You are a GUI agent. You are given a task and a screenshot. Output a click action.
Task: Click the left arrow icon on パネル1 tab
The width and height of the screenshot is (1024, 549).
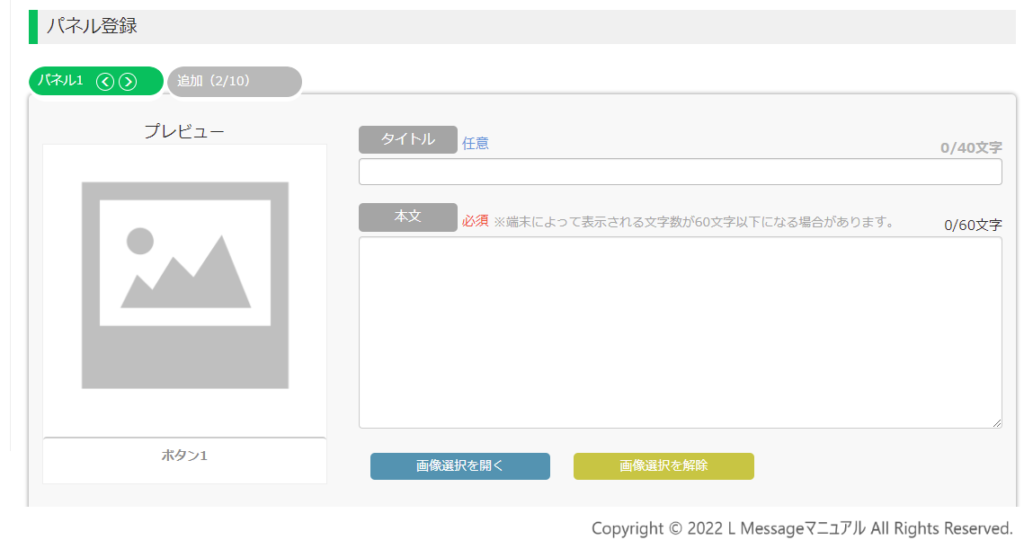point(105,82)
